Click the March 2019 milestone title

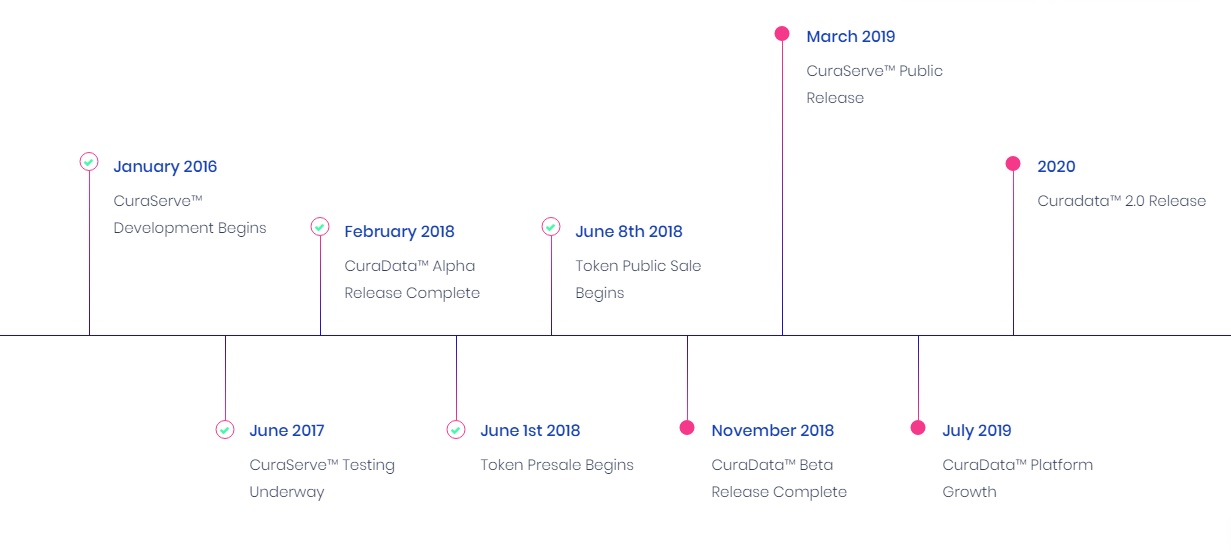click(851, 37)
